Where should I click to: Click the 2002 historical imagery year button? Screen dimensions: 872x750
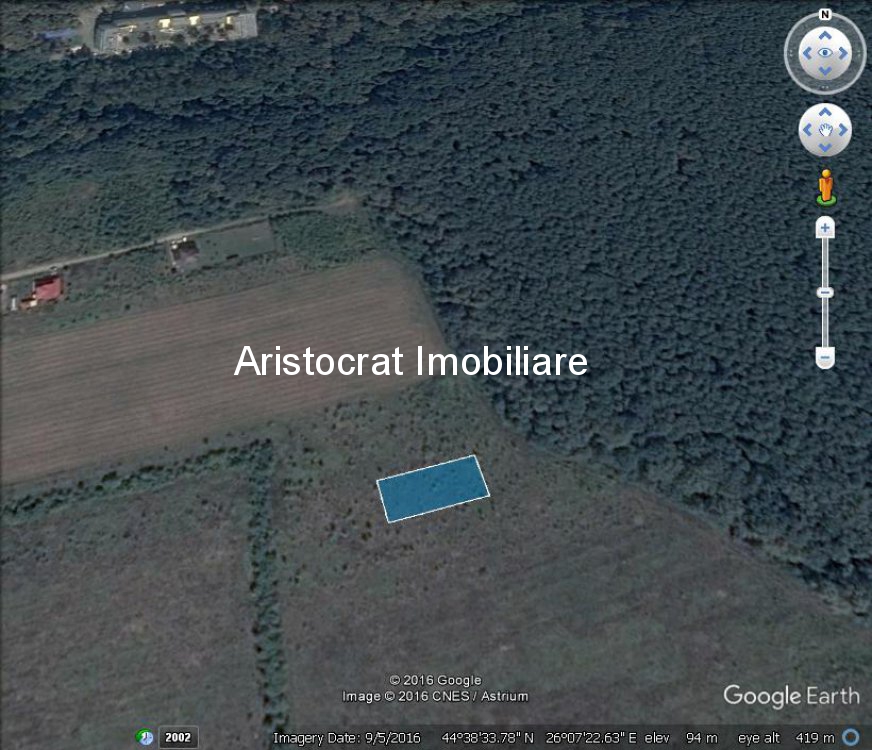tap(179, 738)
